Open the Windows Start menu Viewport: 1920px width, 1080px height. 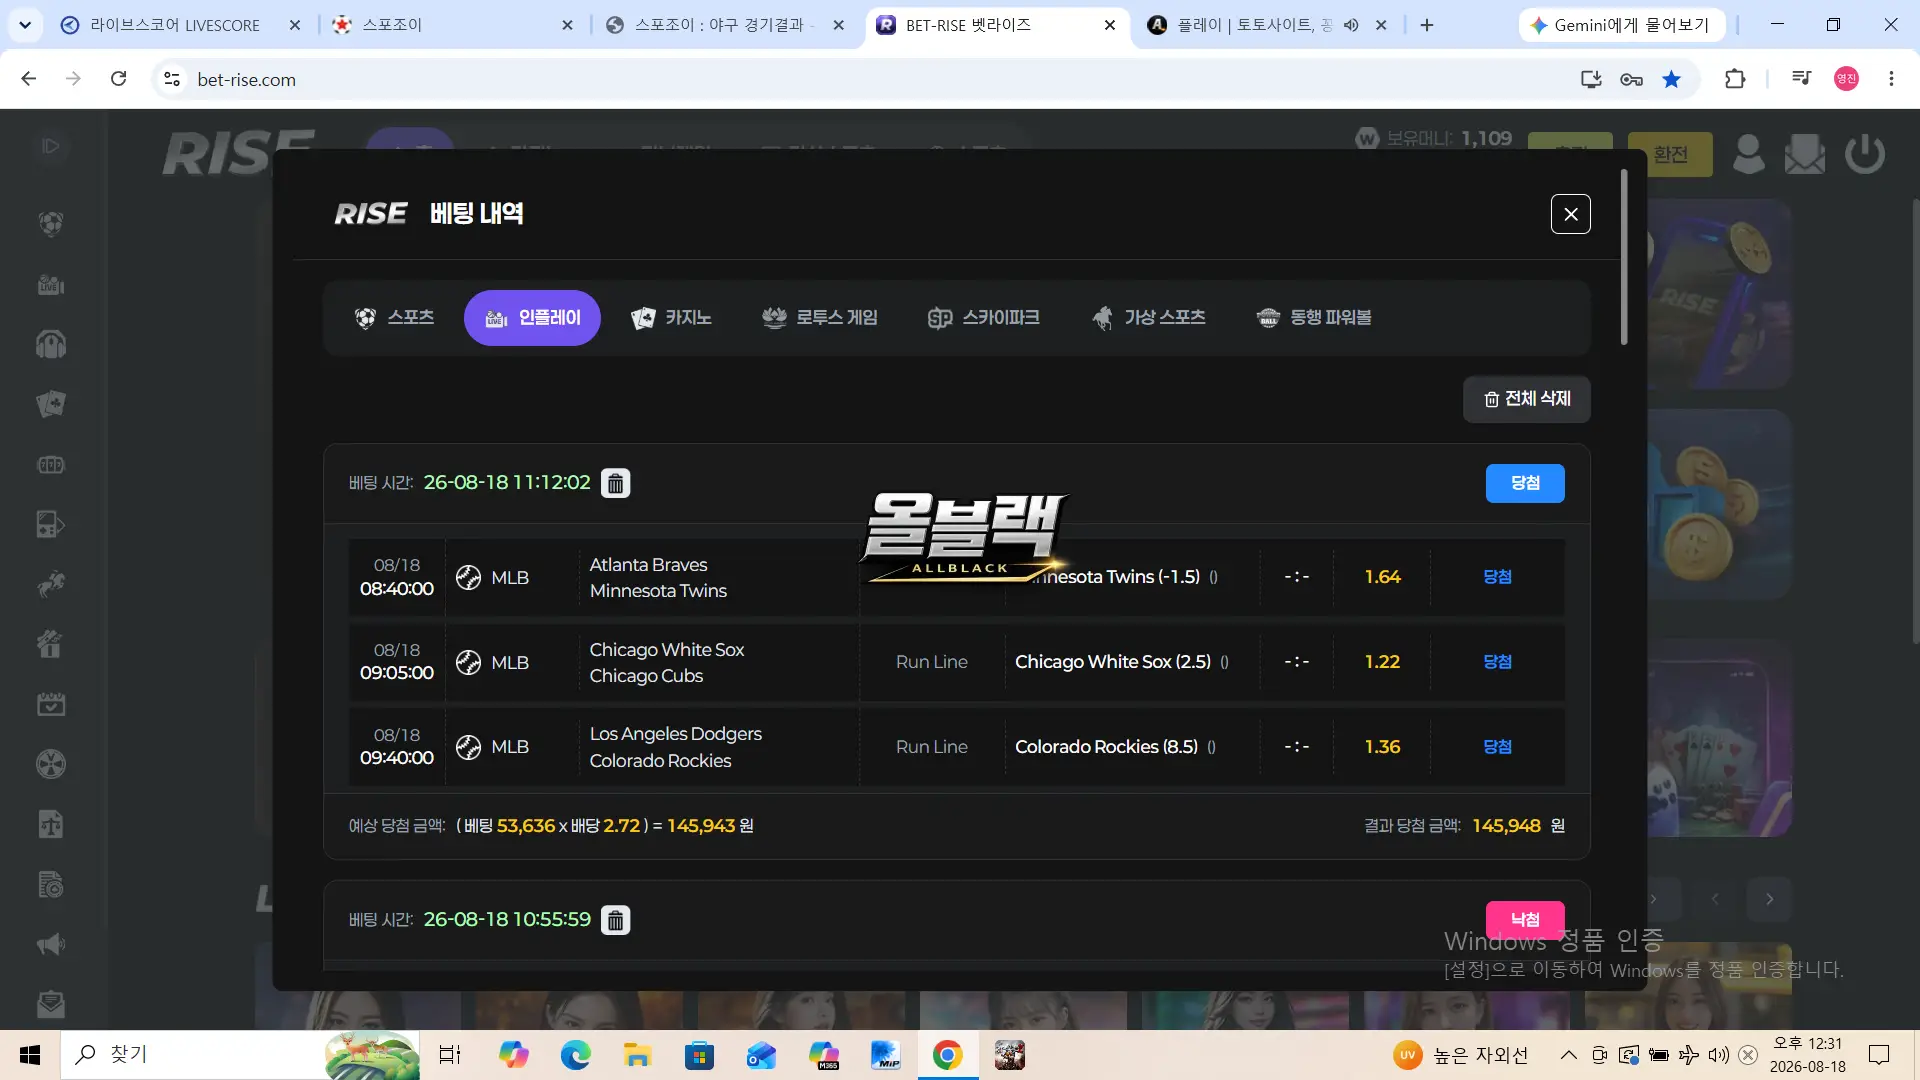pyautogui.click(x=30, y=1055)
